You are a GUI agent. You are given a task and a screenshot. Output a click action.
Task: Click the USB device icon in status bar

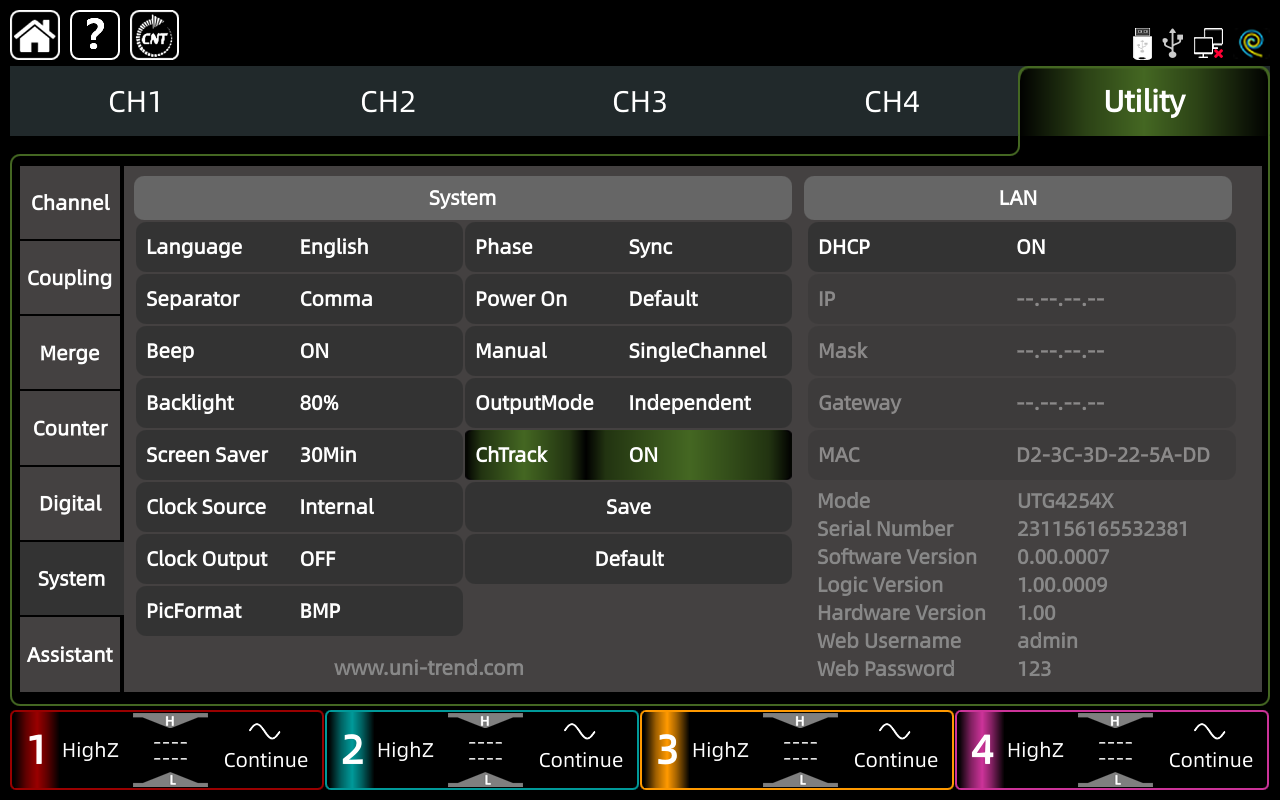pyautogui.click(x=1172, y=43)
